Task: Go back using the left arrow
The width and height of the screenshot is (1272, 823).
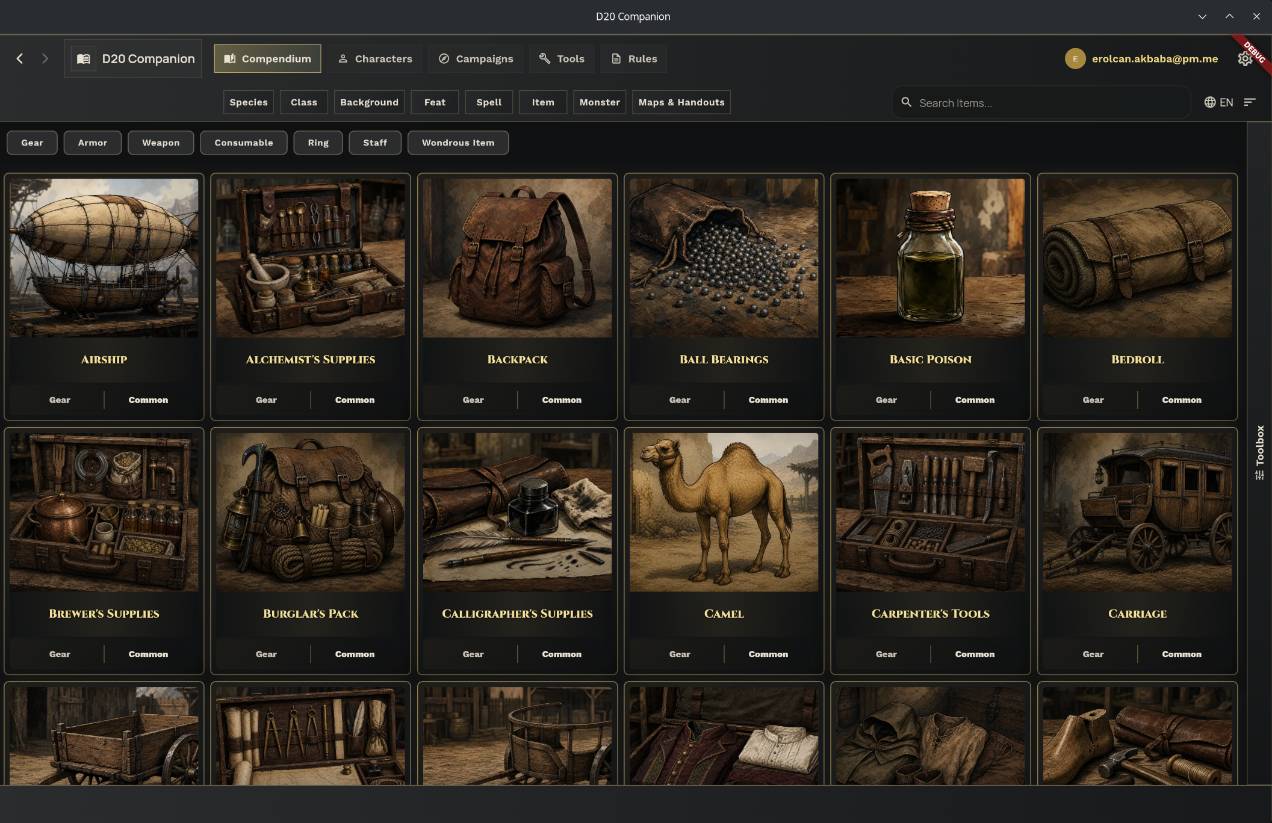Action: 20,59
